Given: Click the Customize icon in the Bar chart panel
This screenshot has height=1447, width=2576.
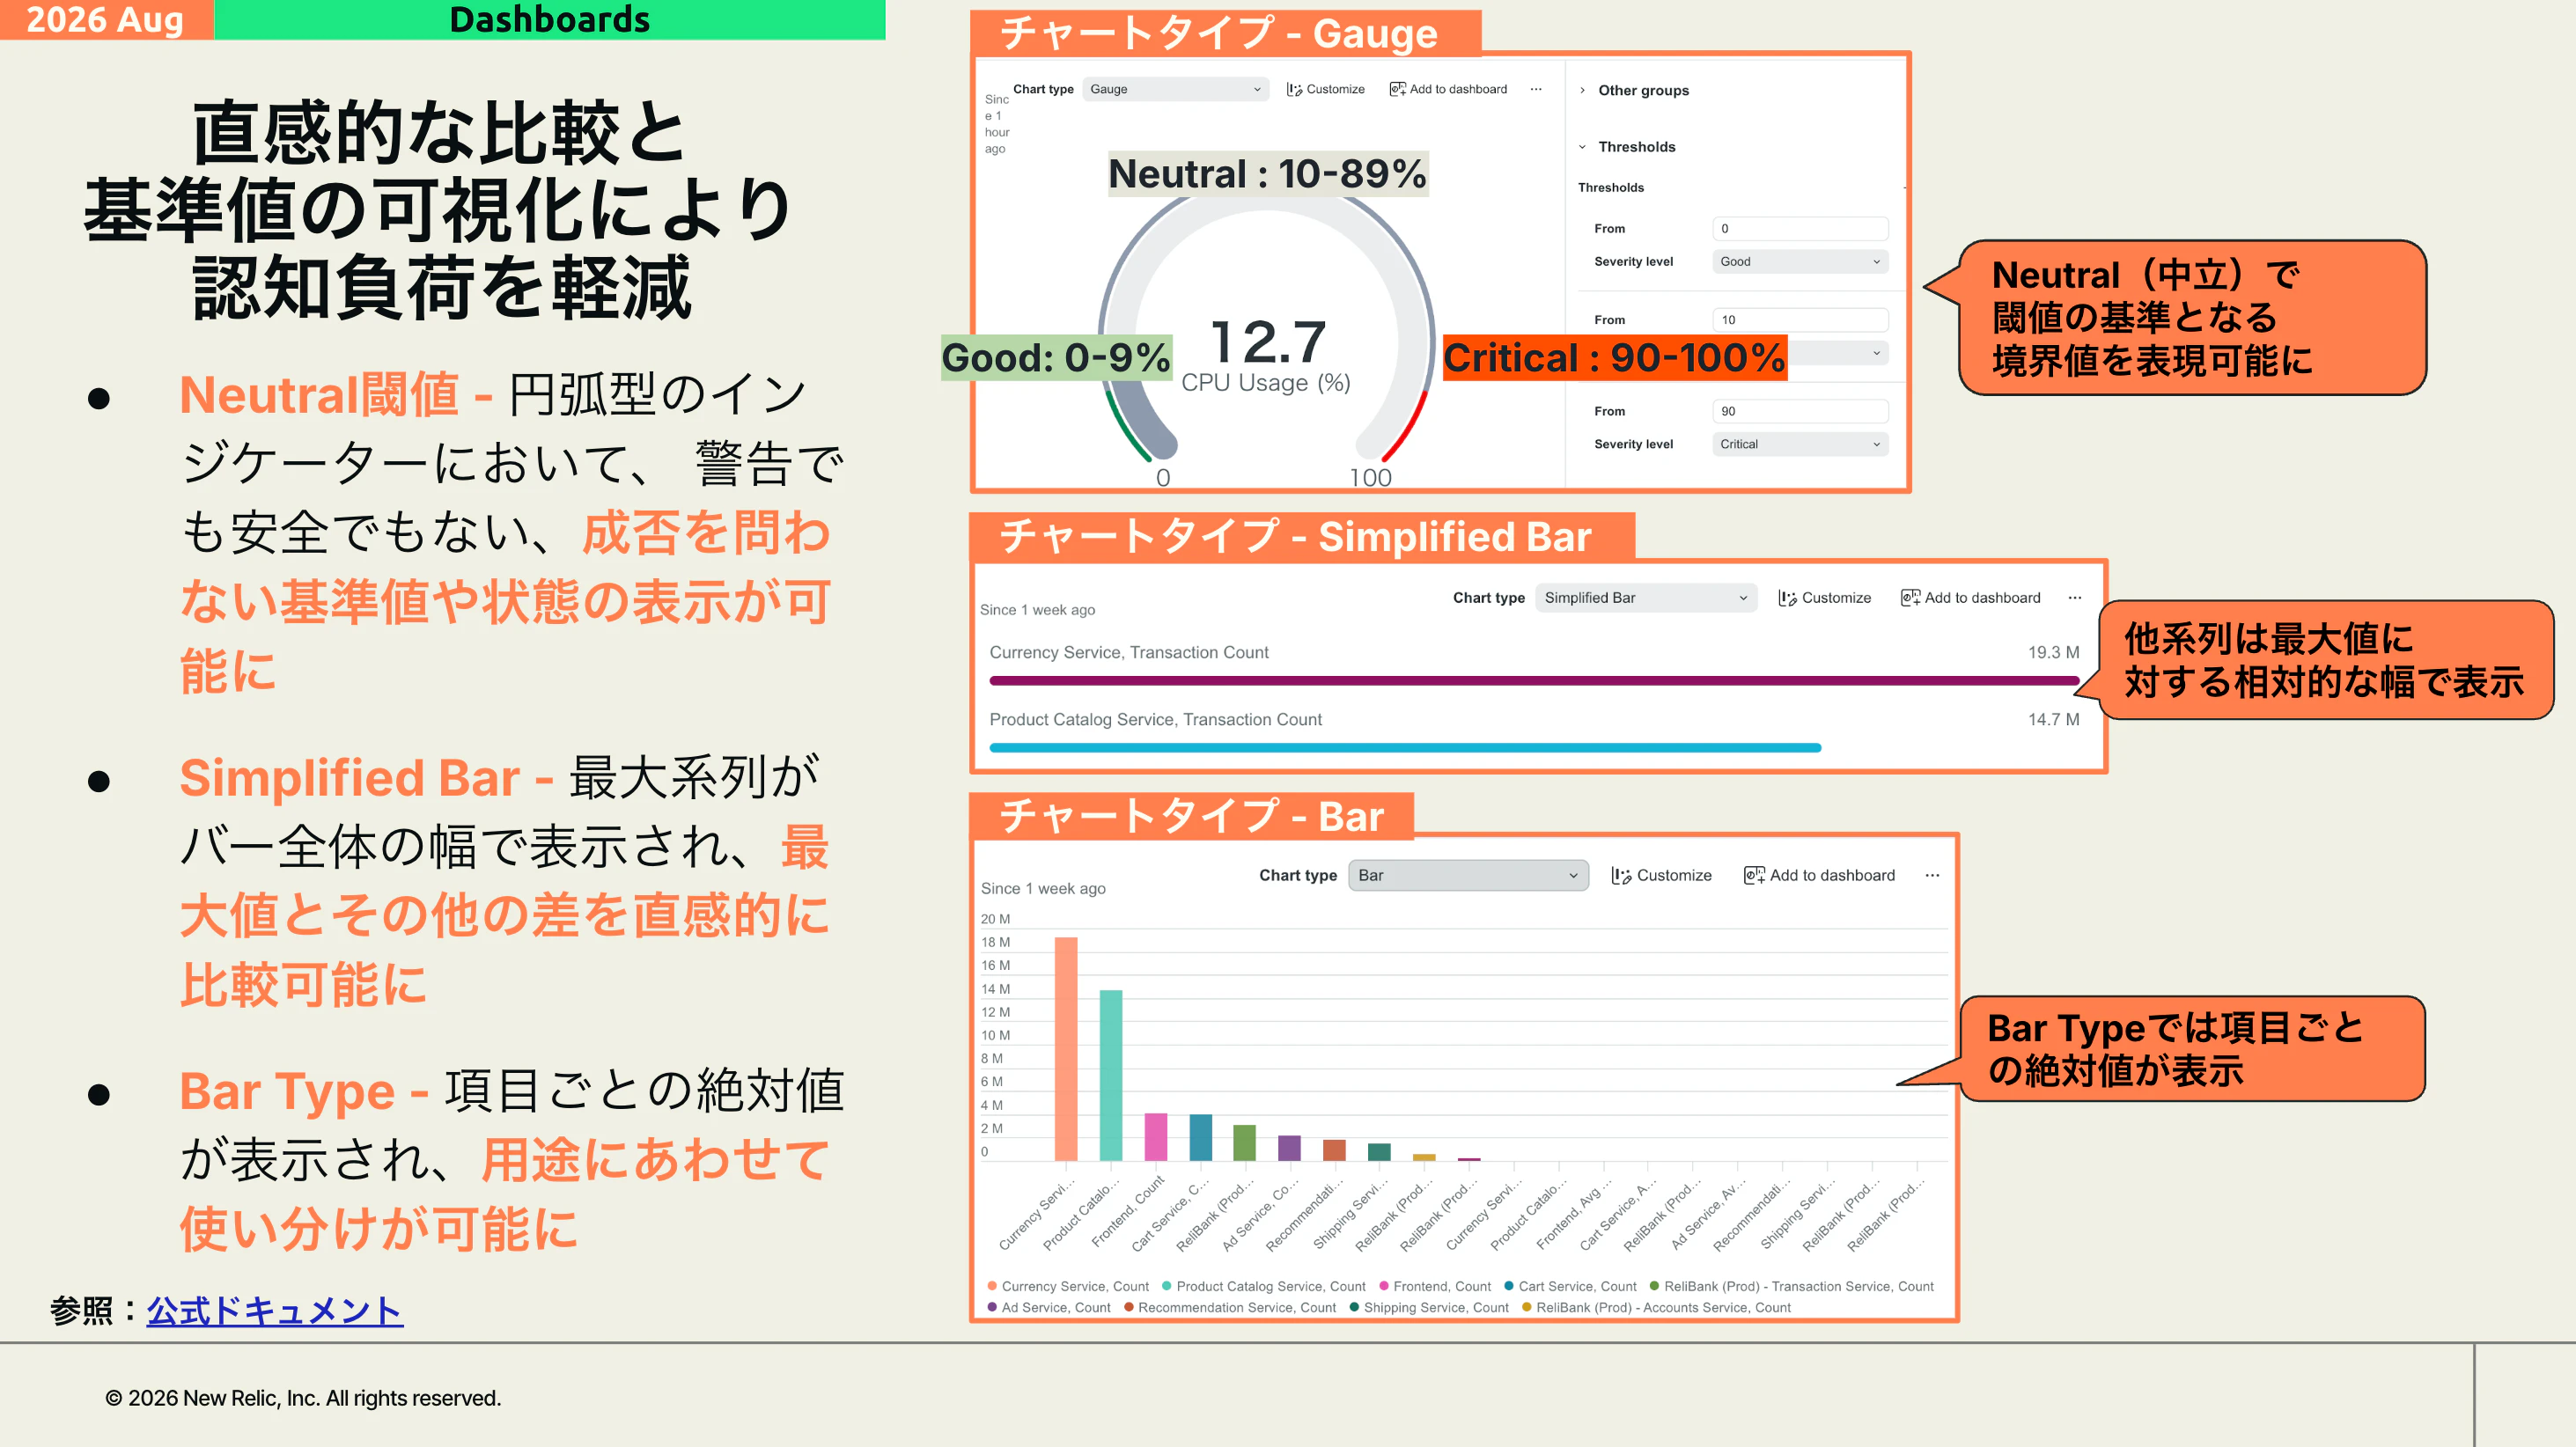Looking at the screenshot, I should (1621, 876).
